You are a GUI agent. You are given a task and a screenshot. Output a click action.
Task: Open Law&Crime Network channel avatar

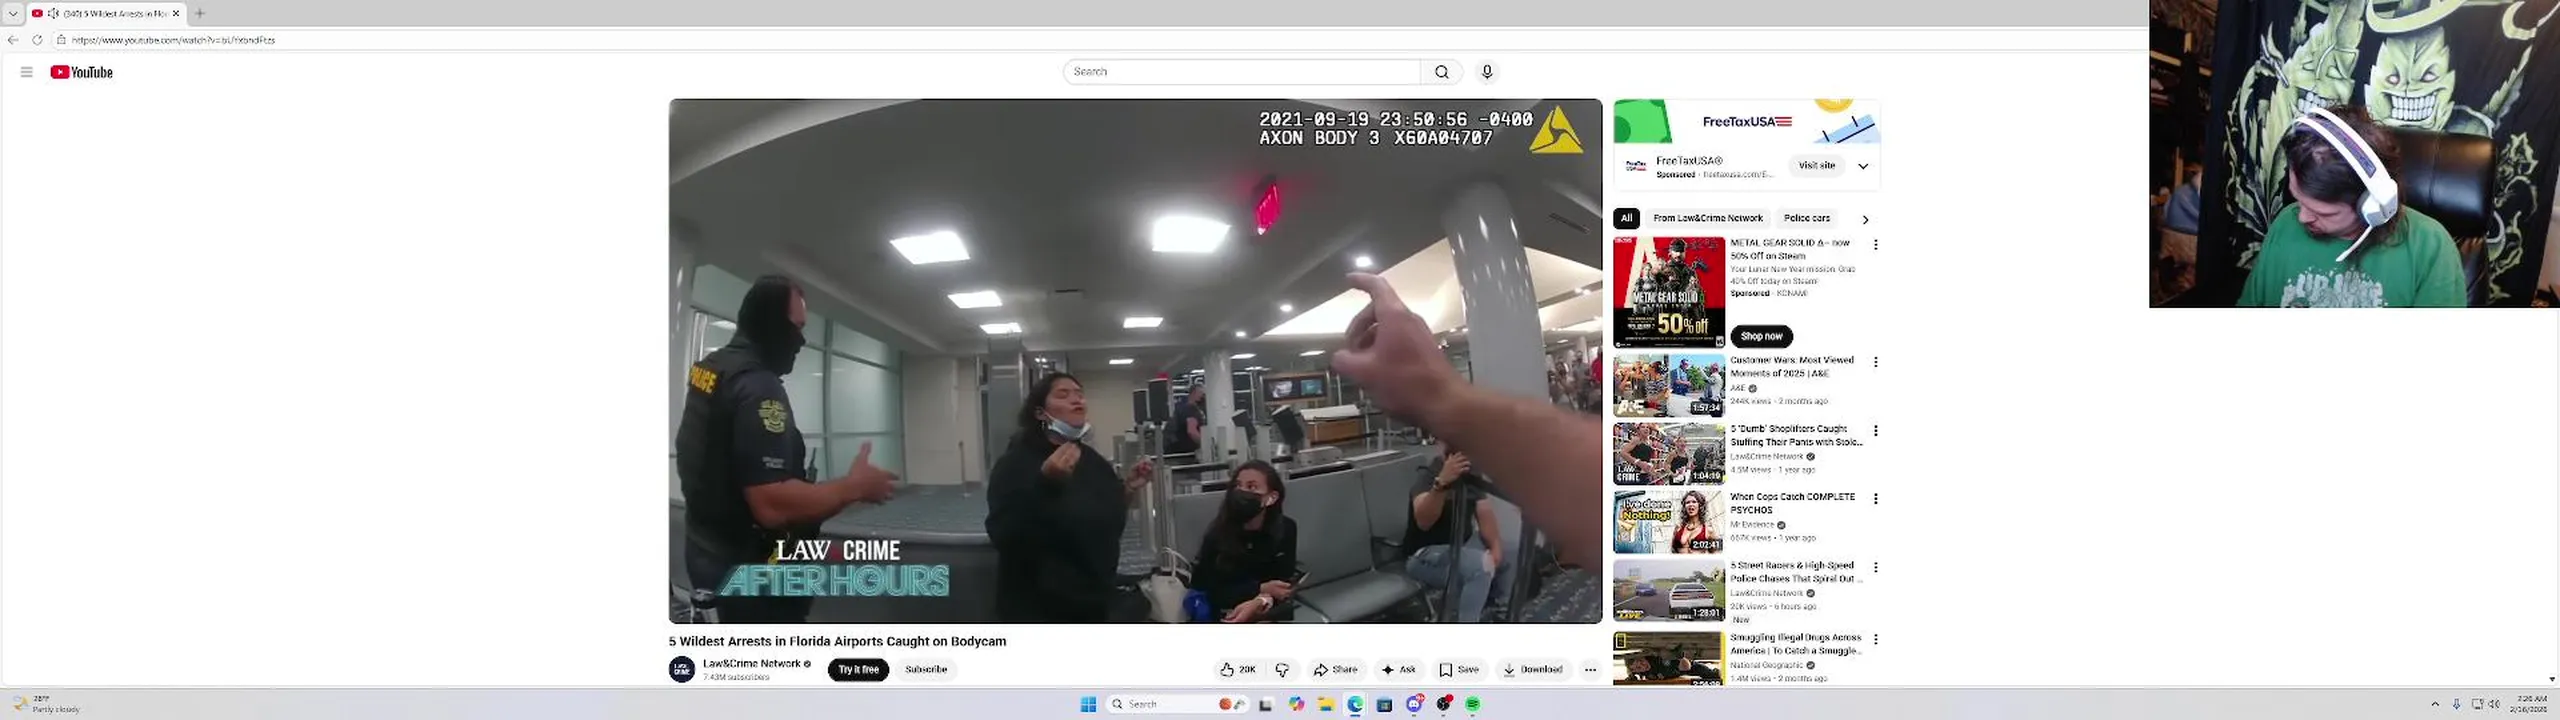point(682,669)
